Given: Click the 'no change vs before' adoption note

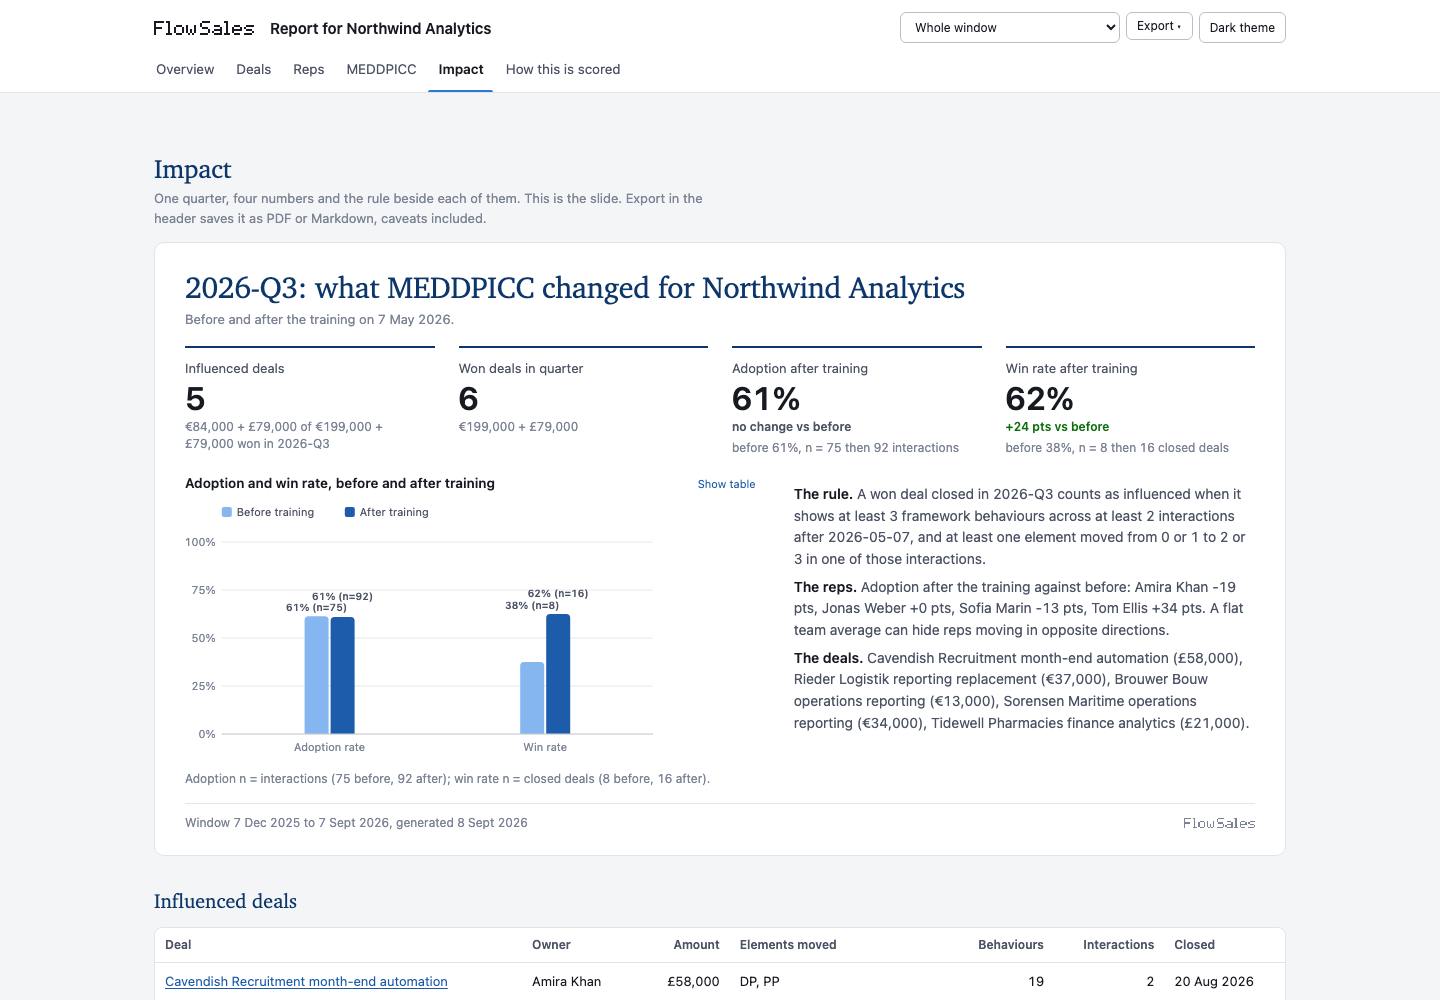Looking at the screenshot, I should pos(792,427).
